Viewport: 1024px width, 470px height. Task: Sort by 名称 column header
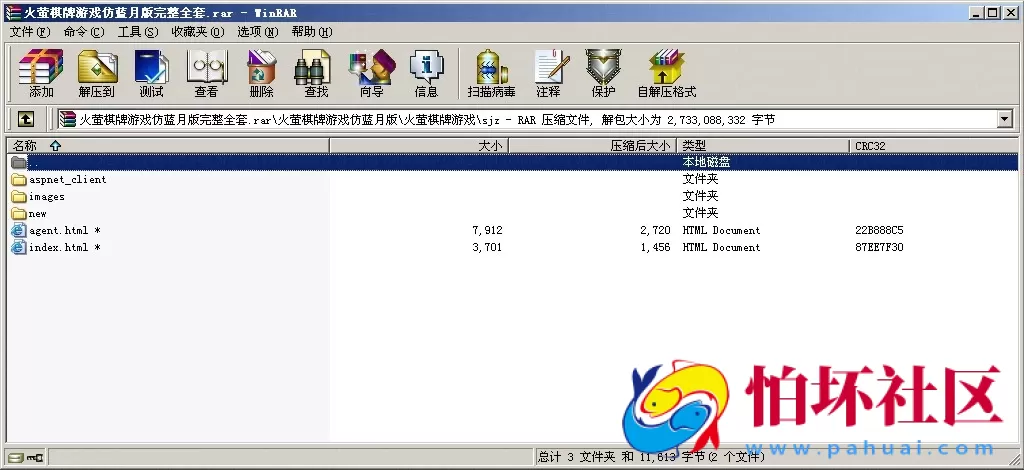(x=168, y=146)
